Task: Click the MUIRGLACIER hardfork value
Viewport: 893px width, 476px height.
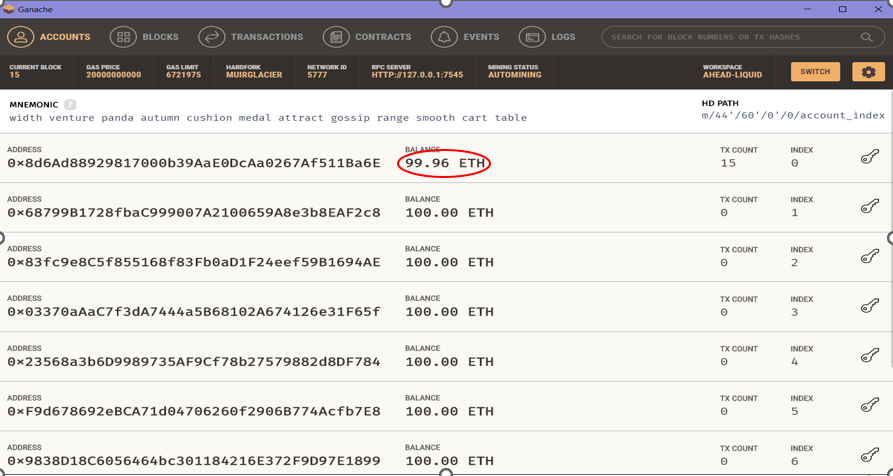Action: (x=254, y=75)
